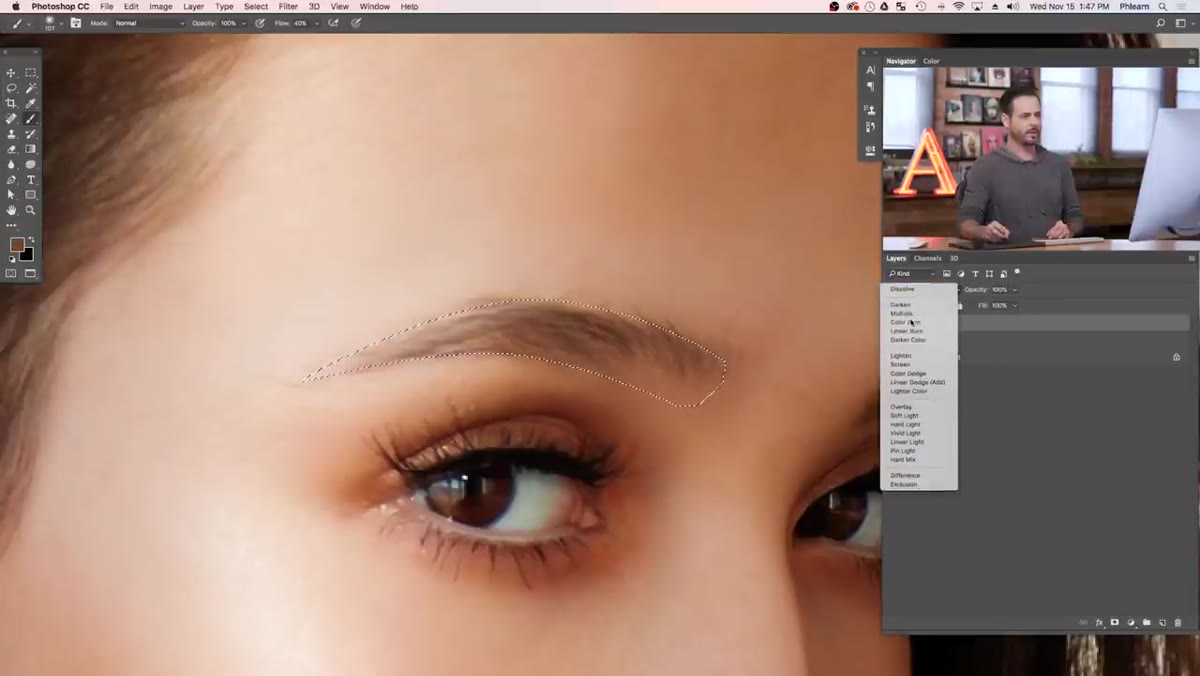The image size is (1200, 676).
Task: Select the Rectangle shape tool
Action: pos(31,195)
